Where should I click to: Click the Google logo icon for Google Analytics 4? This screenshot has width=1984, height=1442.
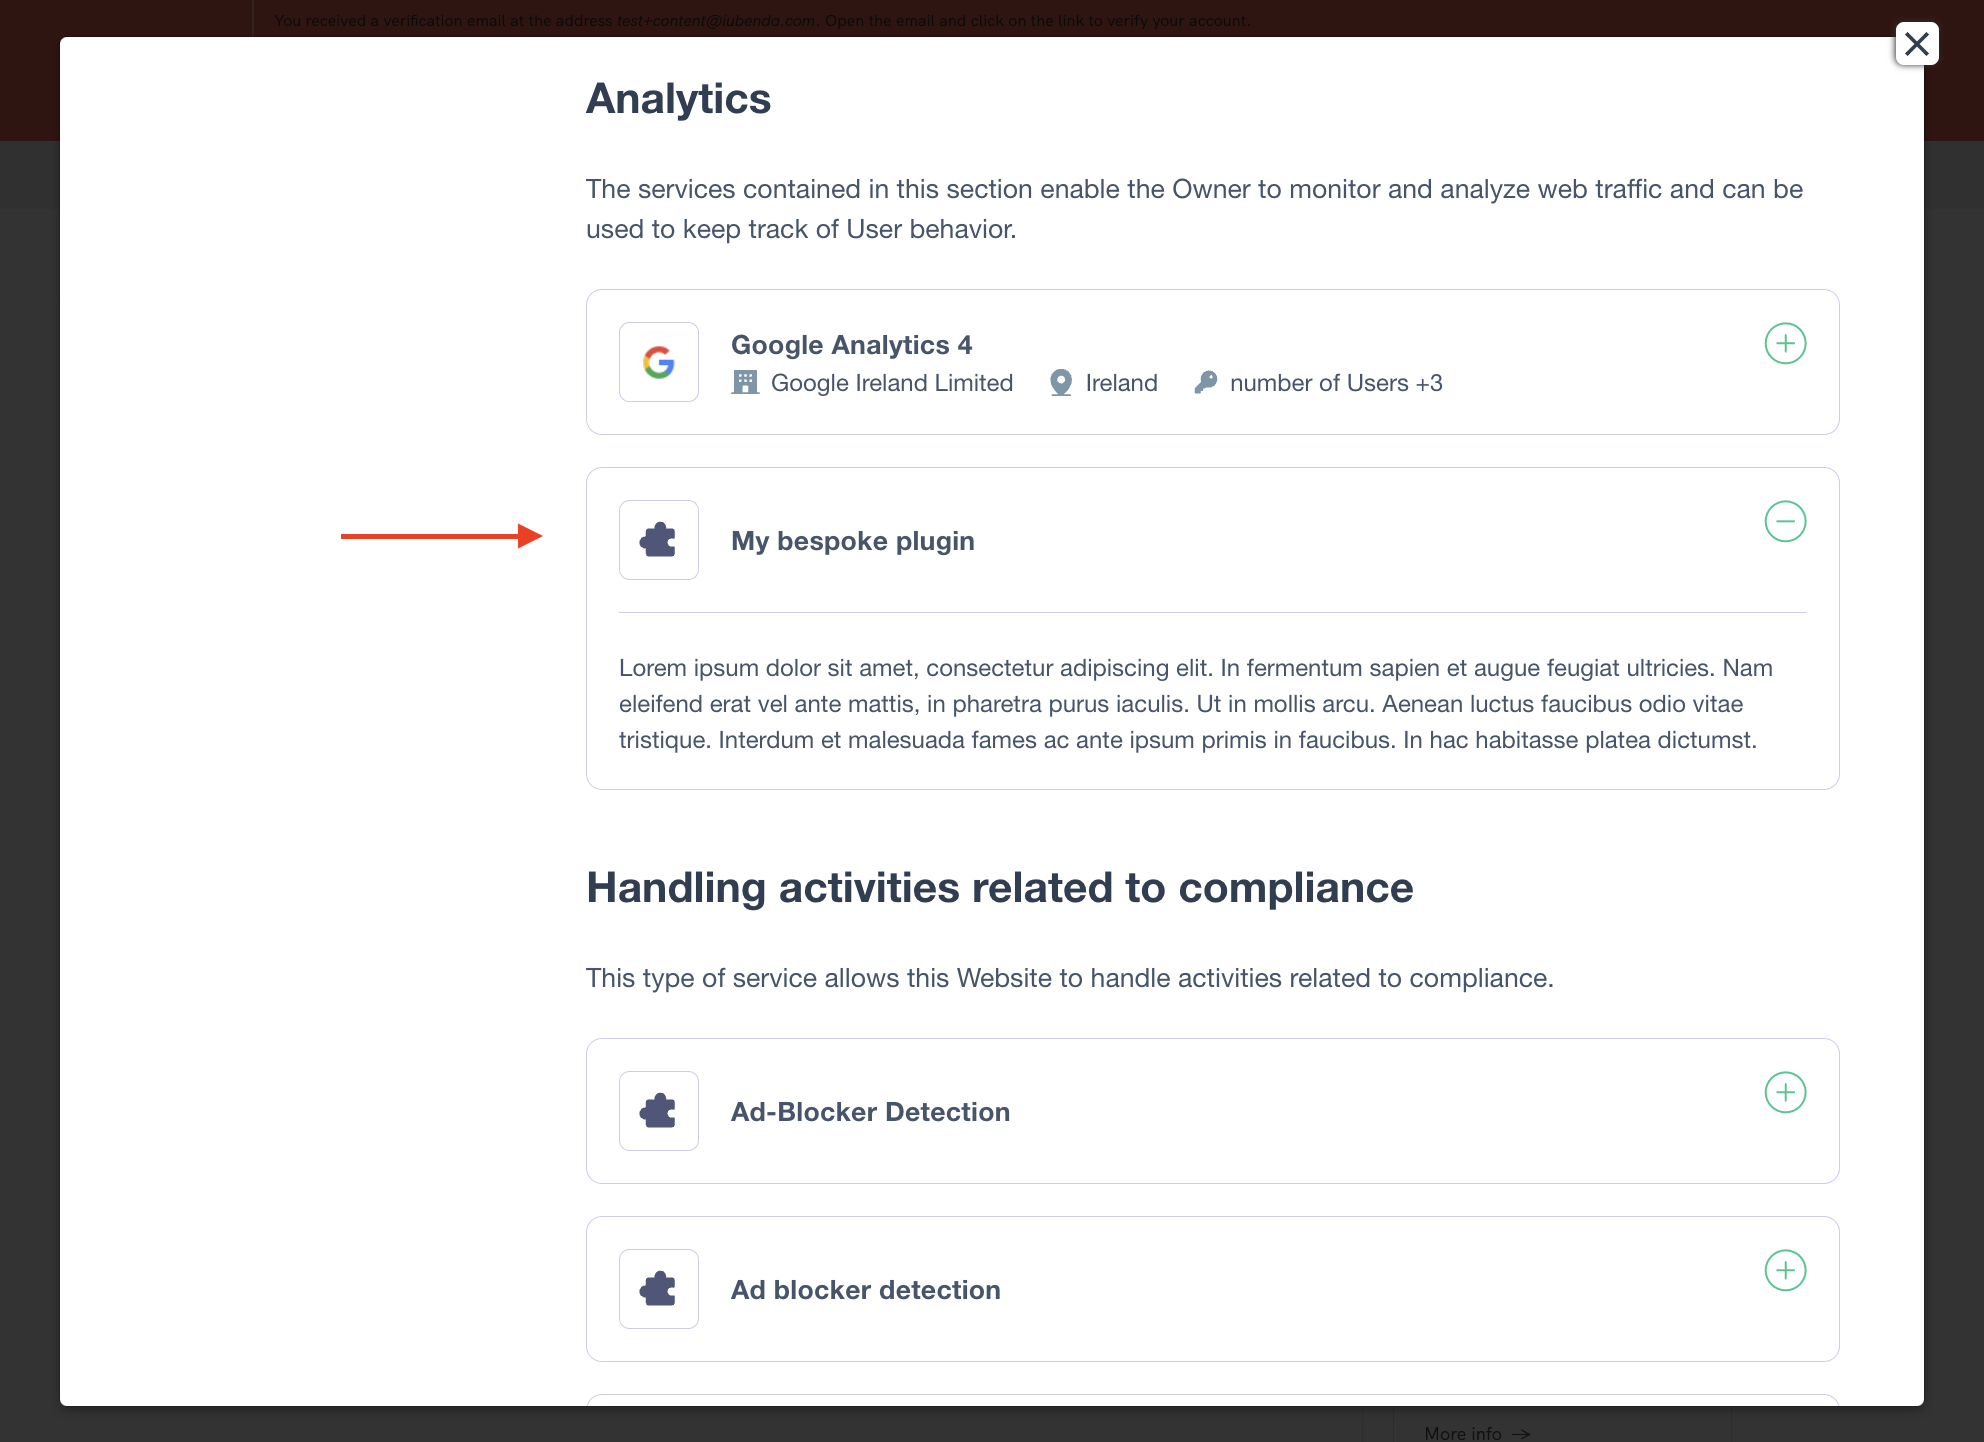(x=658, y=362)
